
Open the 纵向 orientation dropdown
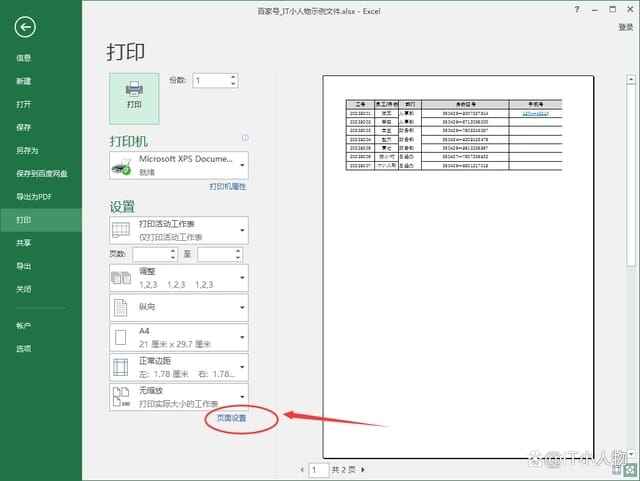(x=179, y=307)
